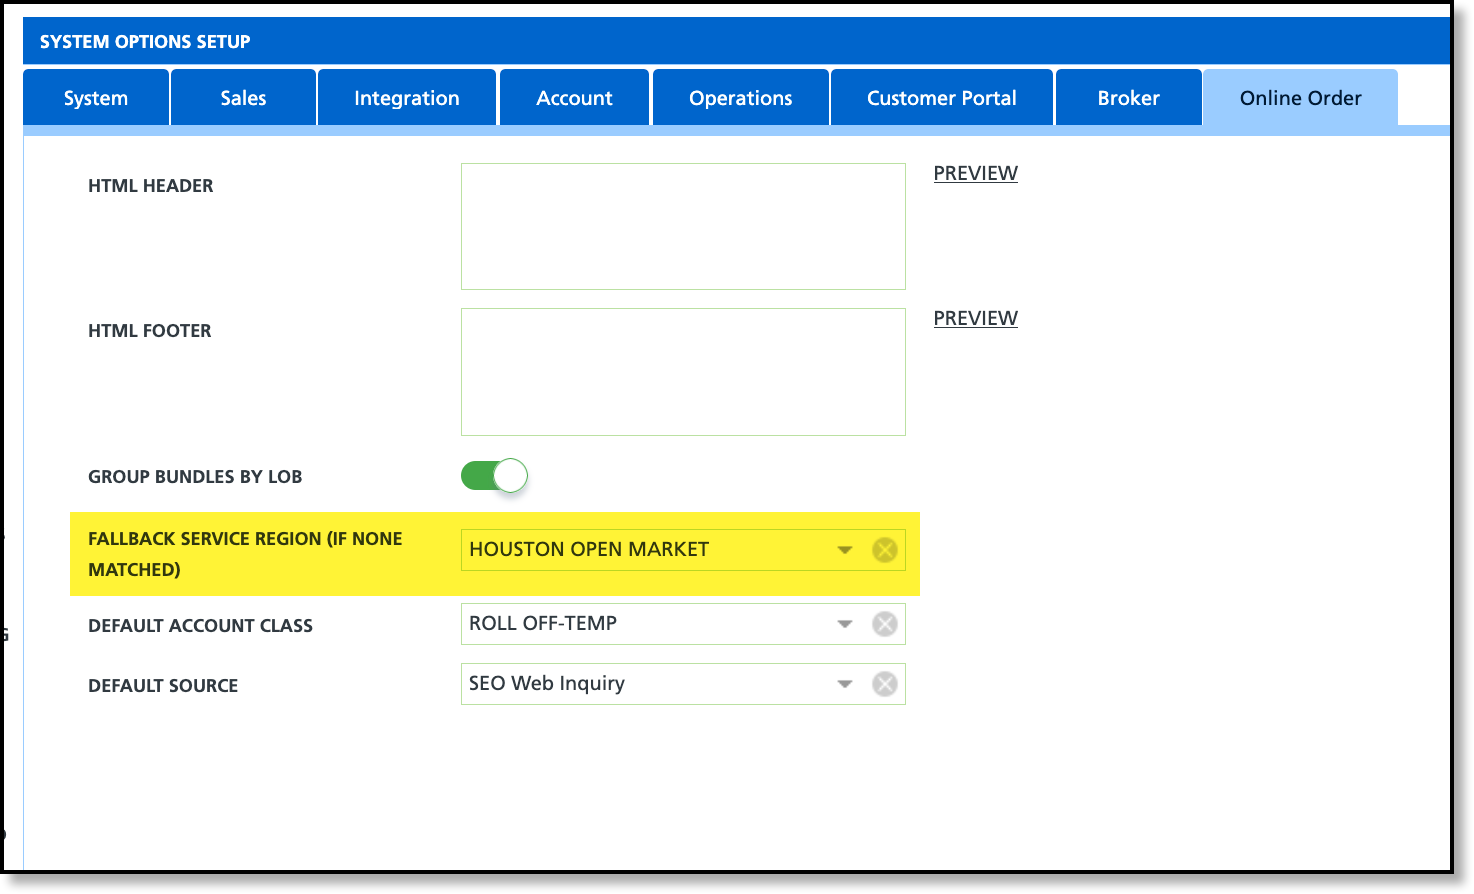Expand the Fallback Service Region dropdown arrow

coord(845,550)
